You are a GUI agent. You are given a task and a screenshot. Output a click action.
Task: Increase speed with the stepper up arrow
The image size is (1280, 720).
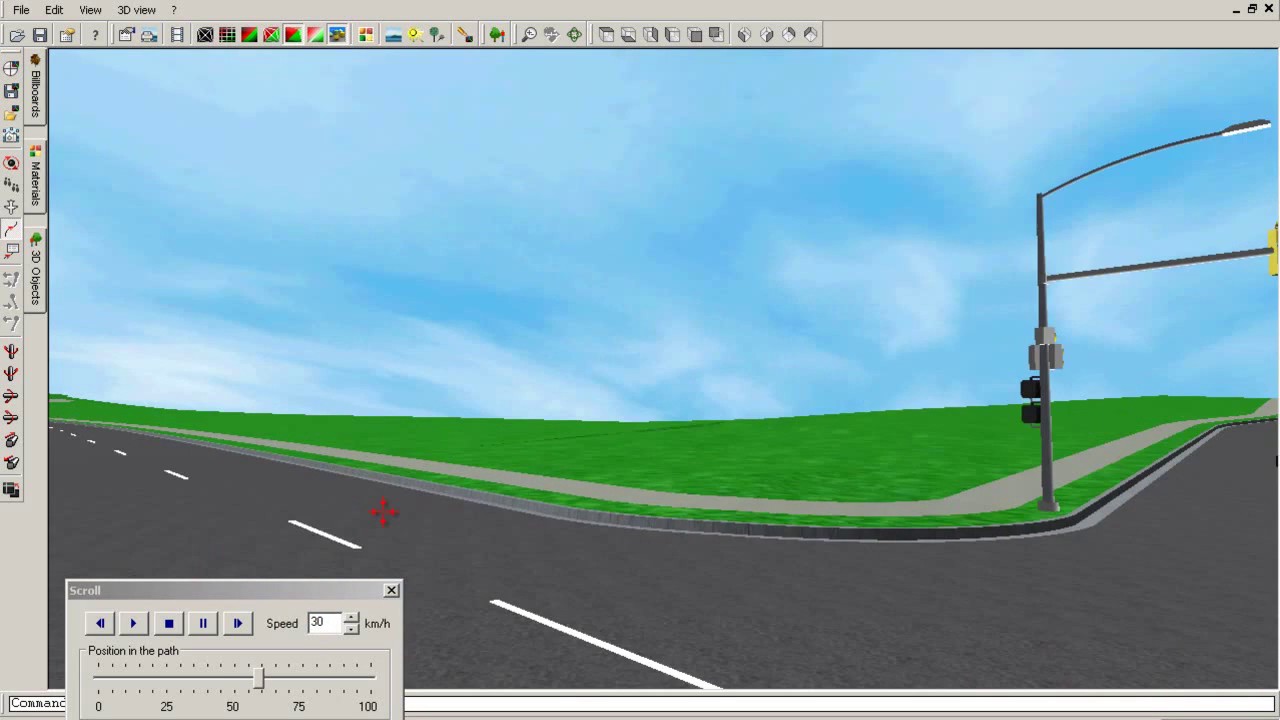pyautogui.click(x=351, y=618)
